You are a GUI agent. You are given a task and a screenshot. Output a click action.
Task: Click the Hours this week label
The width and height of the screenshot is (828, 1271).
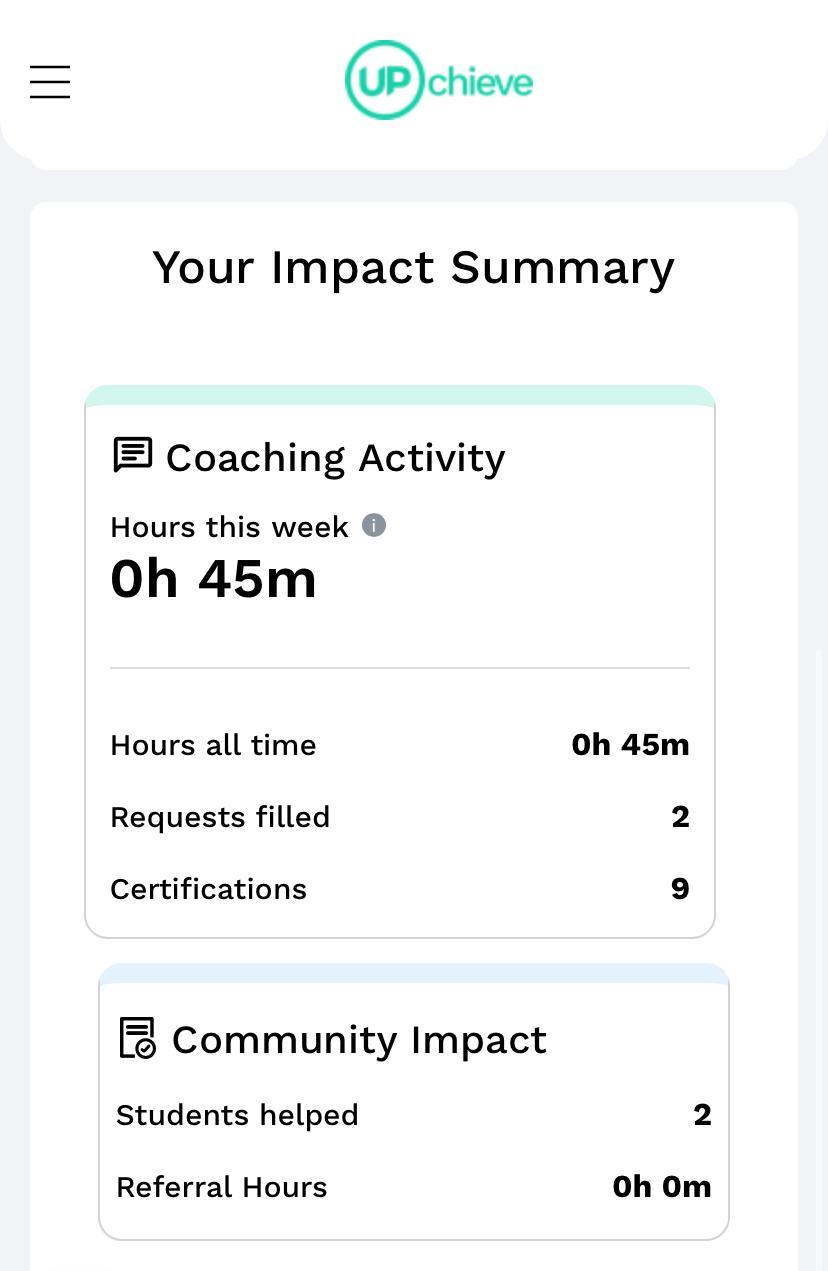pos(229,527)
